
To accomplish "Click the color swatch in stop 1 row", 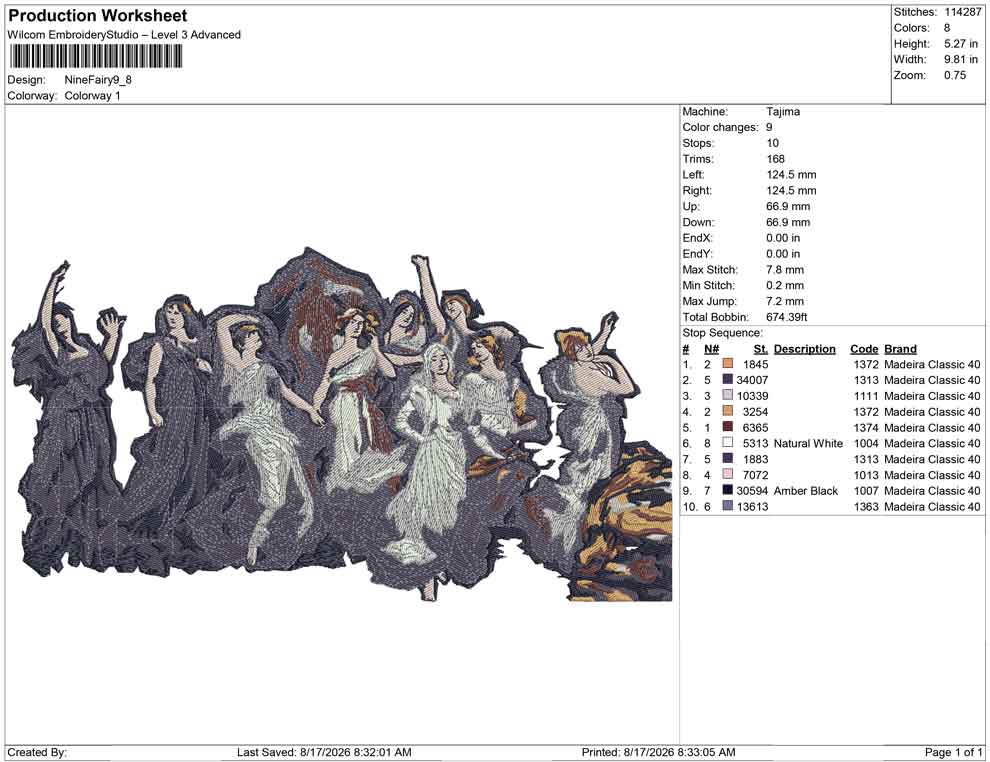I will [x=728, y=364].
